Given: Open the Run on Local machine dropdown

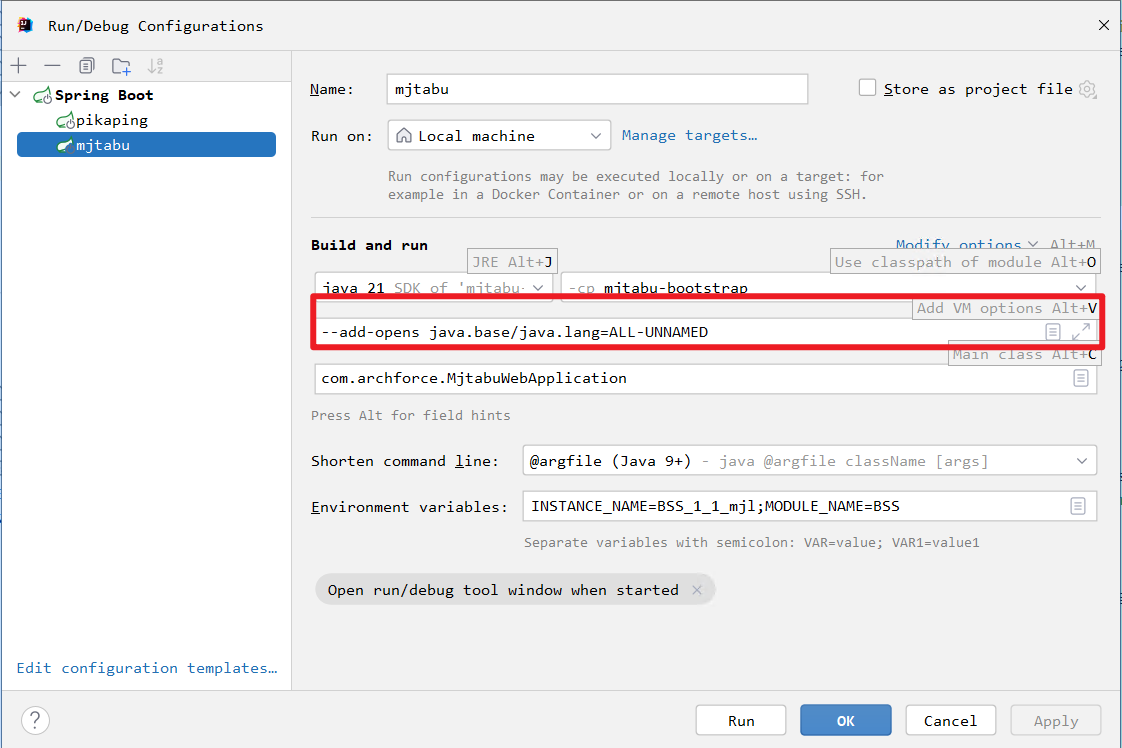Looking at the screenshot, I should point(499,136).
